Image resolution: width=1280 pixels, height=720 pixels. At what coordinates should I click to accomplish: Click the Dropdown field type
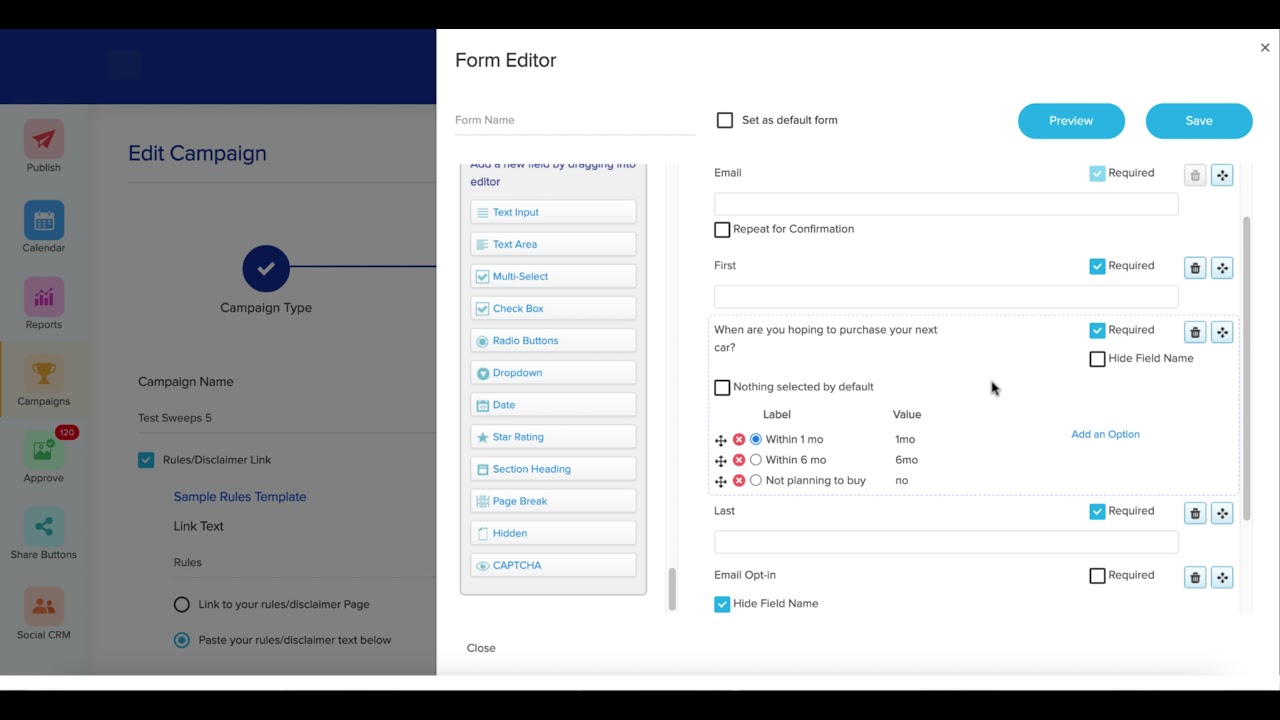(553, 372)
